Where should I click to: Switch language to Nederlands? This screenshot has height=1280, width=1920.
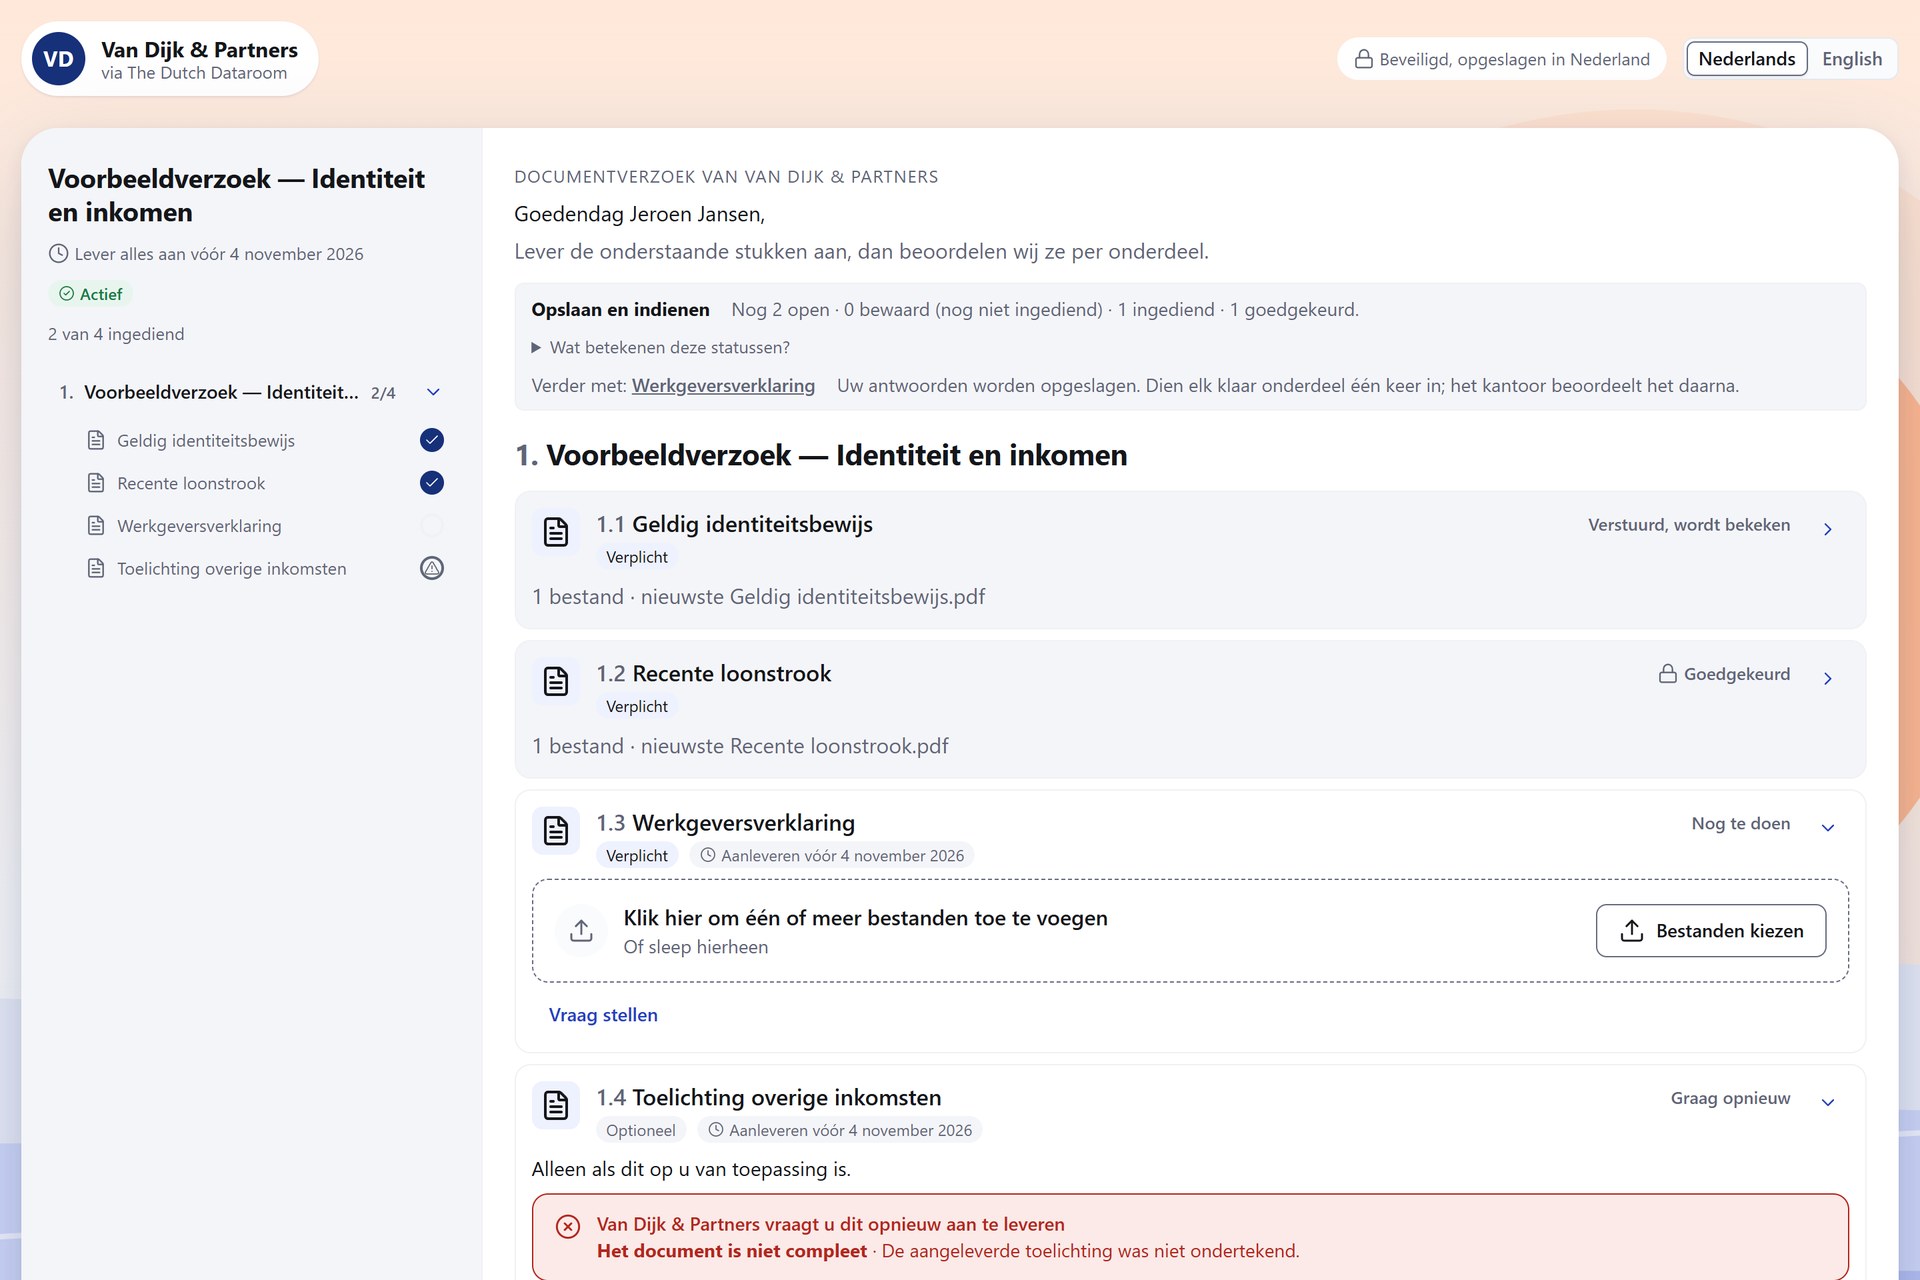[1746, 59]
